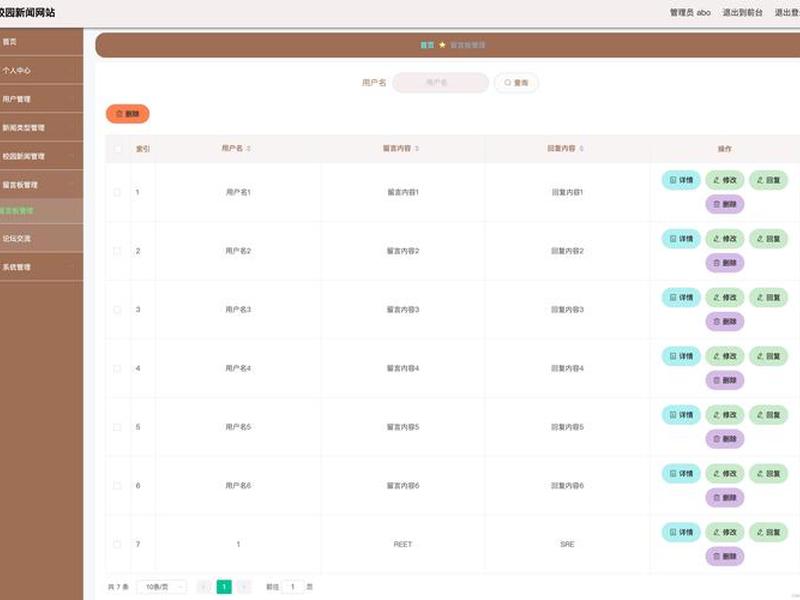Image resolution: width=800 pixels, height=600 pixels.
Task: Click purple 删除 for row 用户名6
Action: point(724,497)
